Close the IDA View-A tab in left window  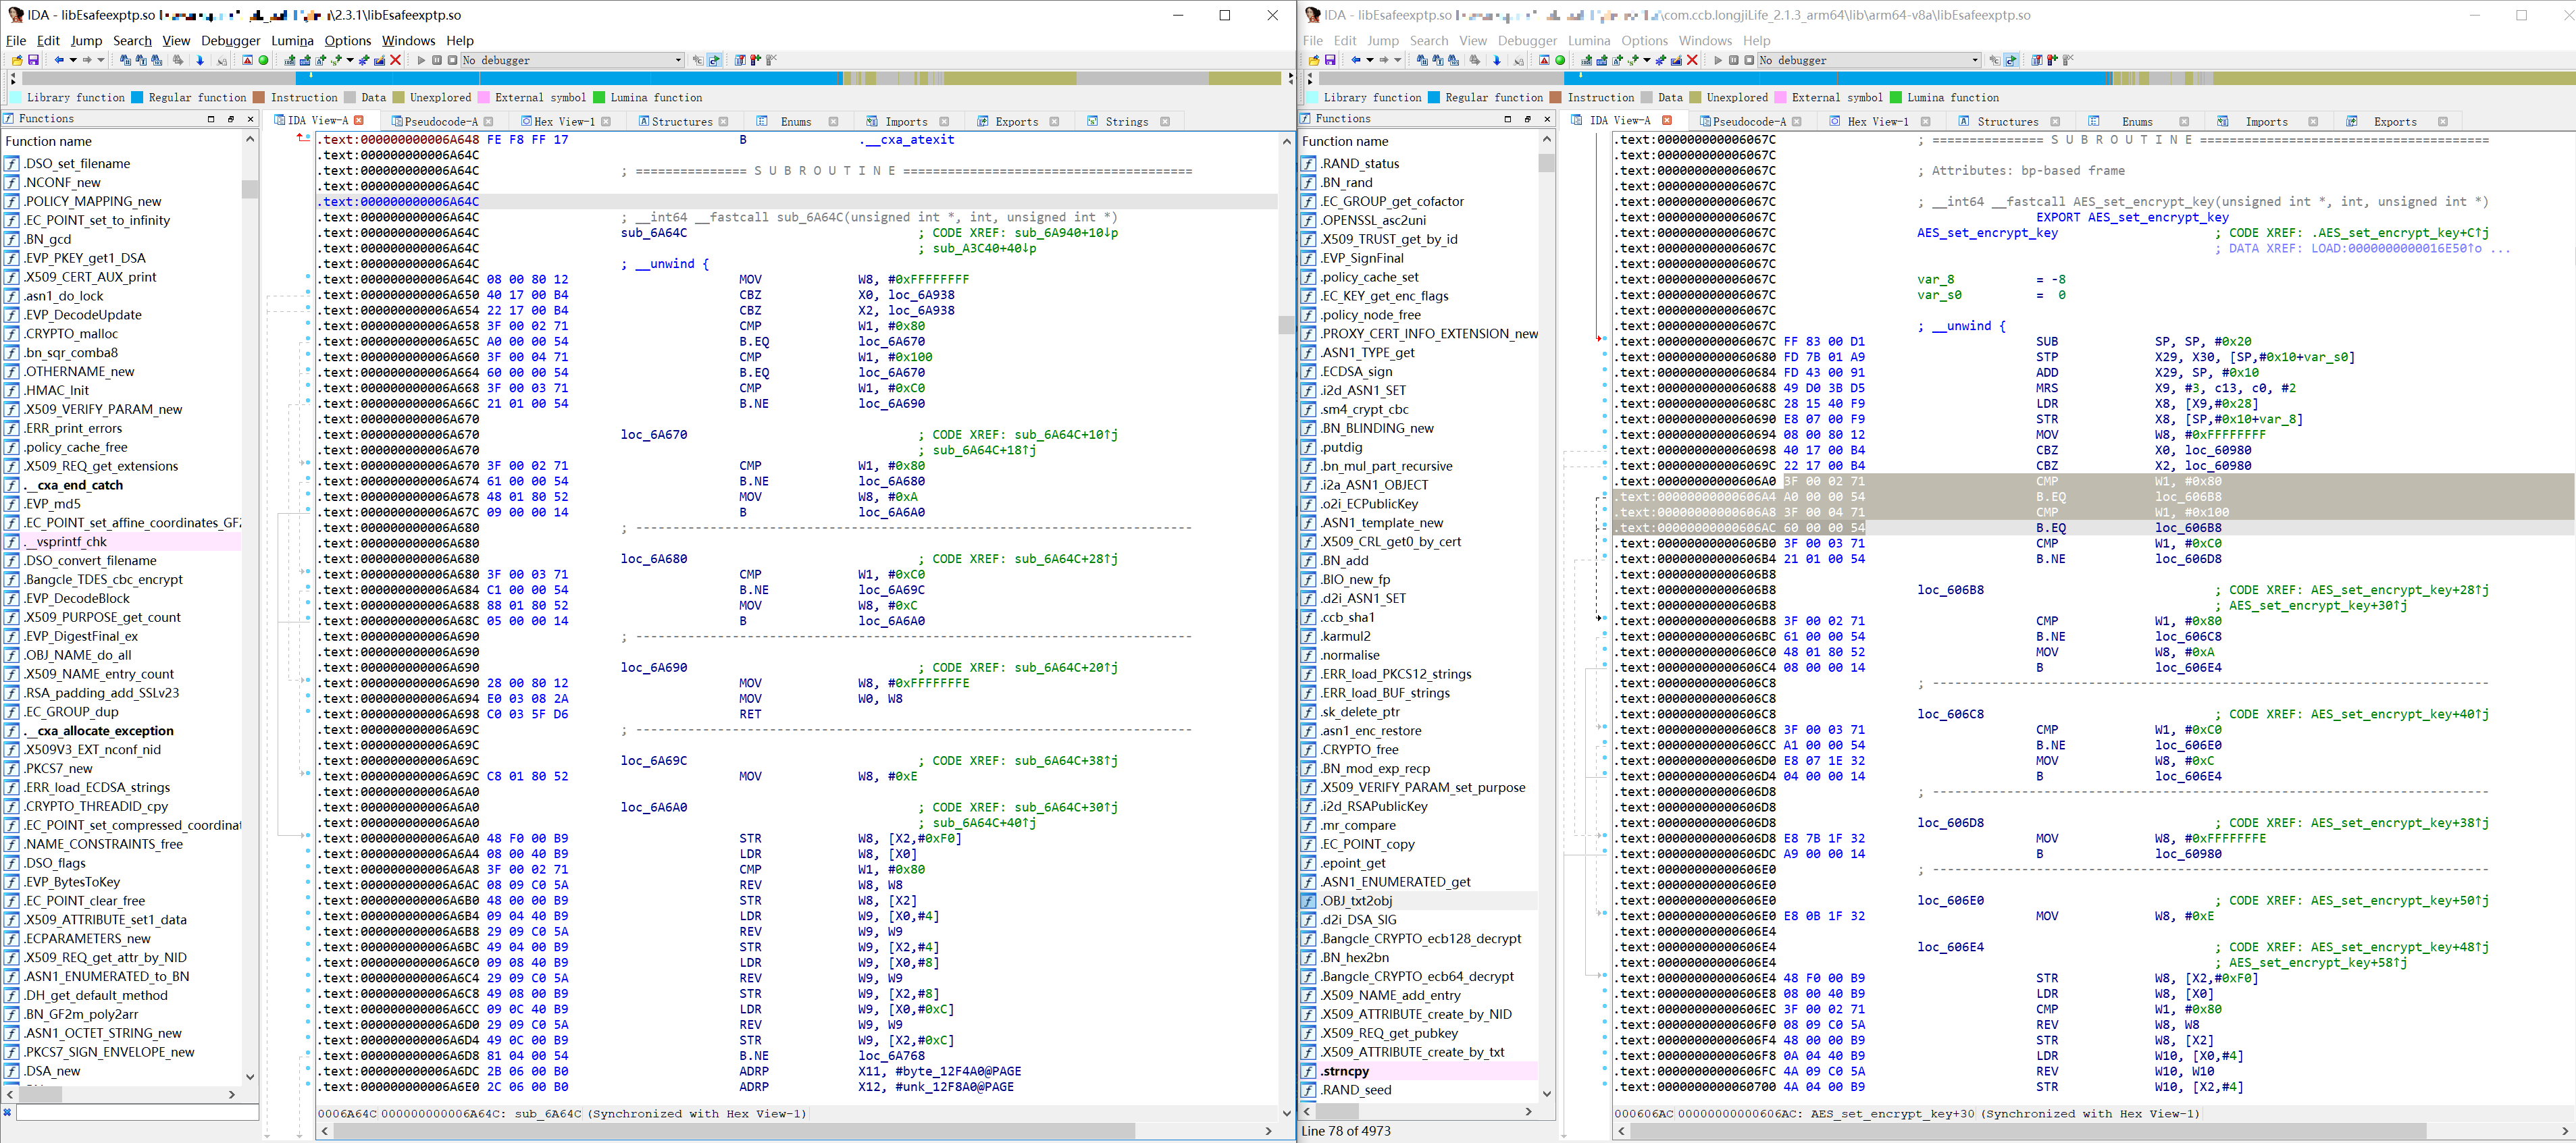click(x=359, y=121)
